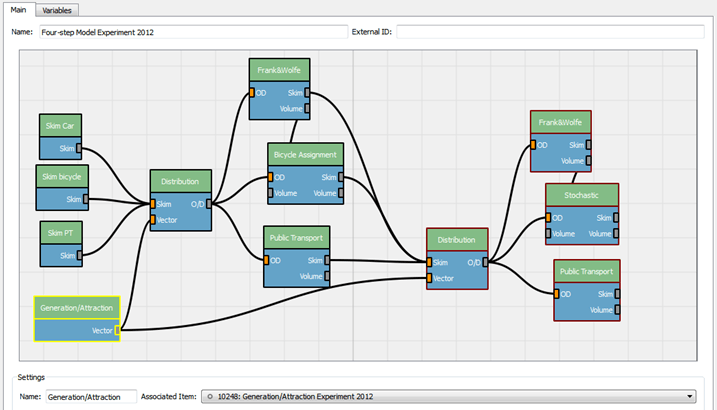Click the Volume output port of left Frank&Wolfe

click(x=307, y=109)
